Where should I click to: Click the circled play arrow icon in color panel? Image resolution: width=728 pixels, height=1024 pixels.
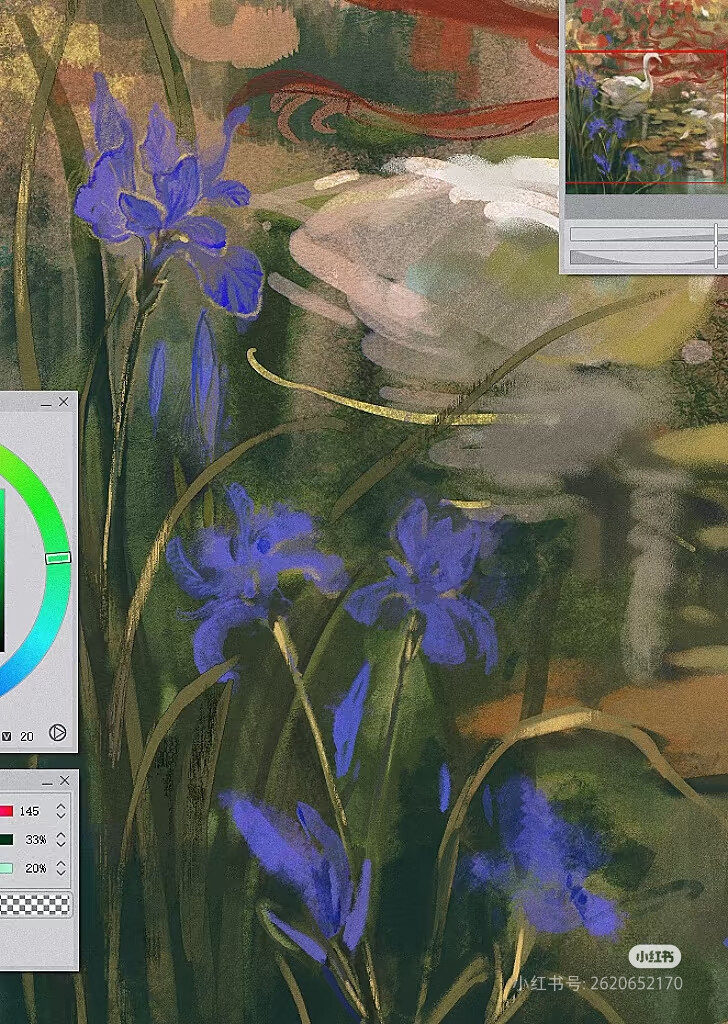[x=57, y=733]
